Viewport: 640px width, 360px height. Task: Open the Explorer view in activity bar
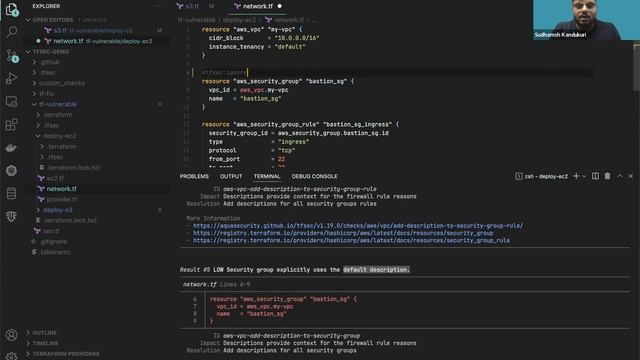point(11,9)
